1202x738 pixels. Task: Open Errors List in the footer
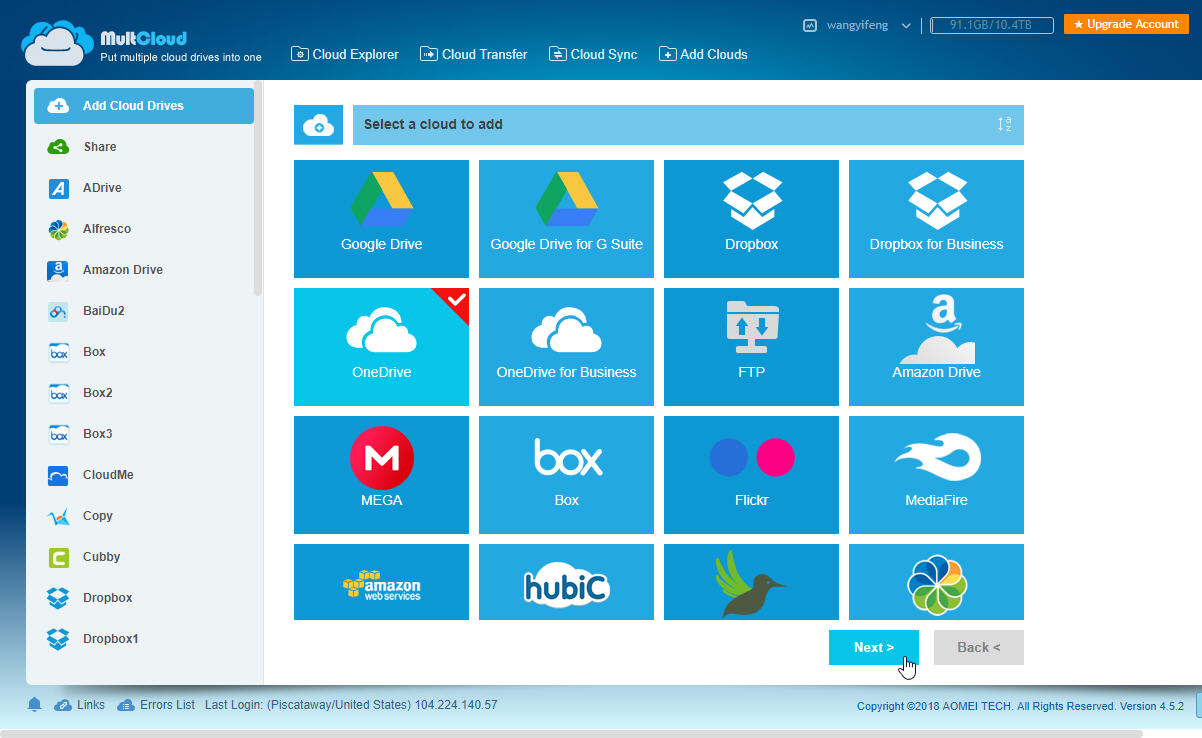click(x=157, y=705)
